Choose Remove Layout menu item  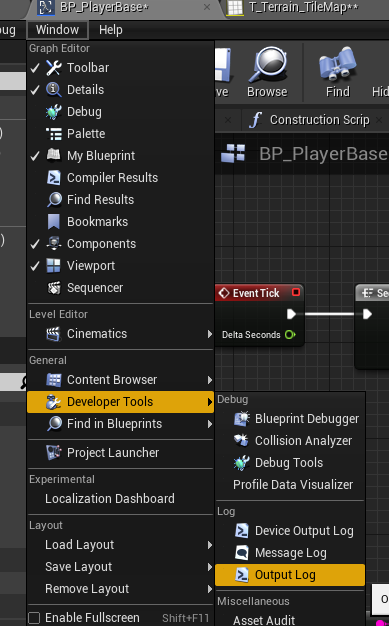[120, 589]
